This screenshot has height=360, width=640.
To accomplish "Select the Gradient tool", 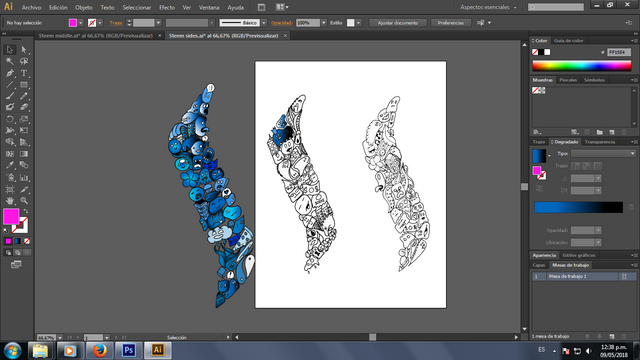I will click(24, 154).
